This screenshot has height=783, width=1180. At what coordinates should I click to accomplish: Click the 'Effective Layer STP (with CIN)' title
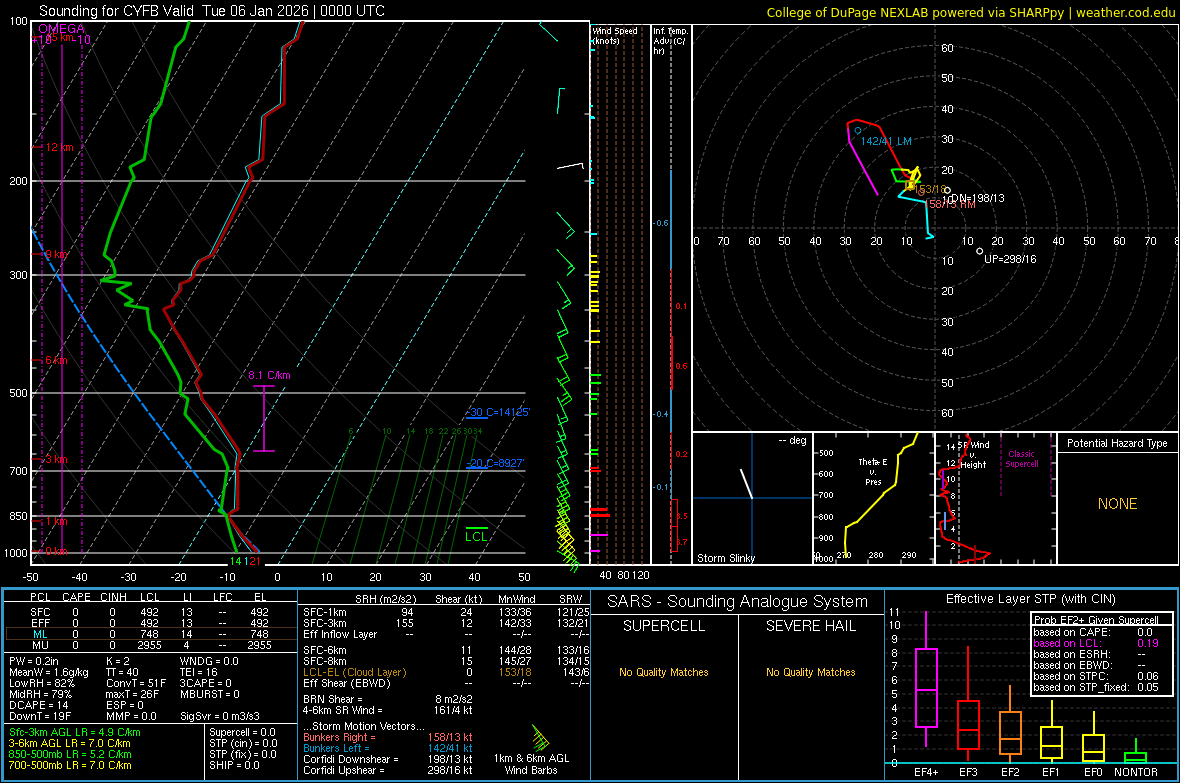tap(1030, 599)
